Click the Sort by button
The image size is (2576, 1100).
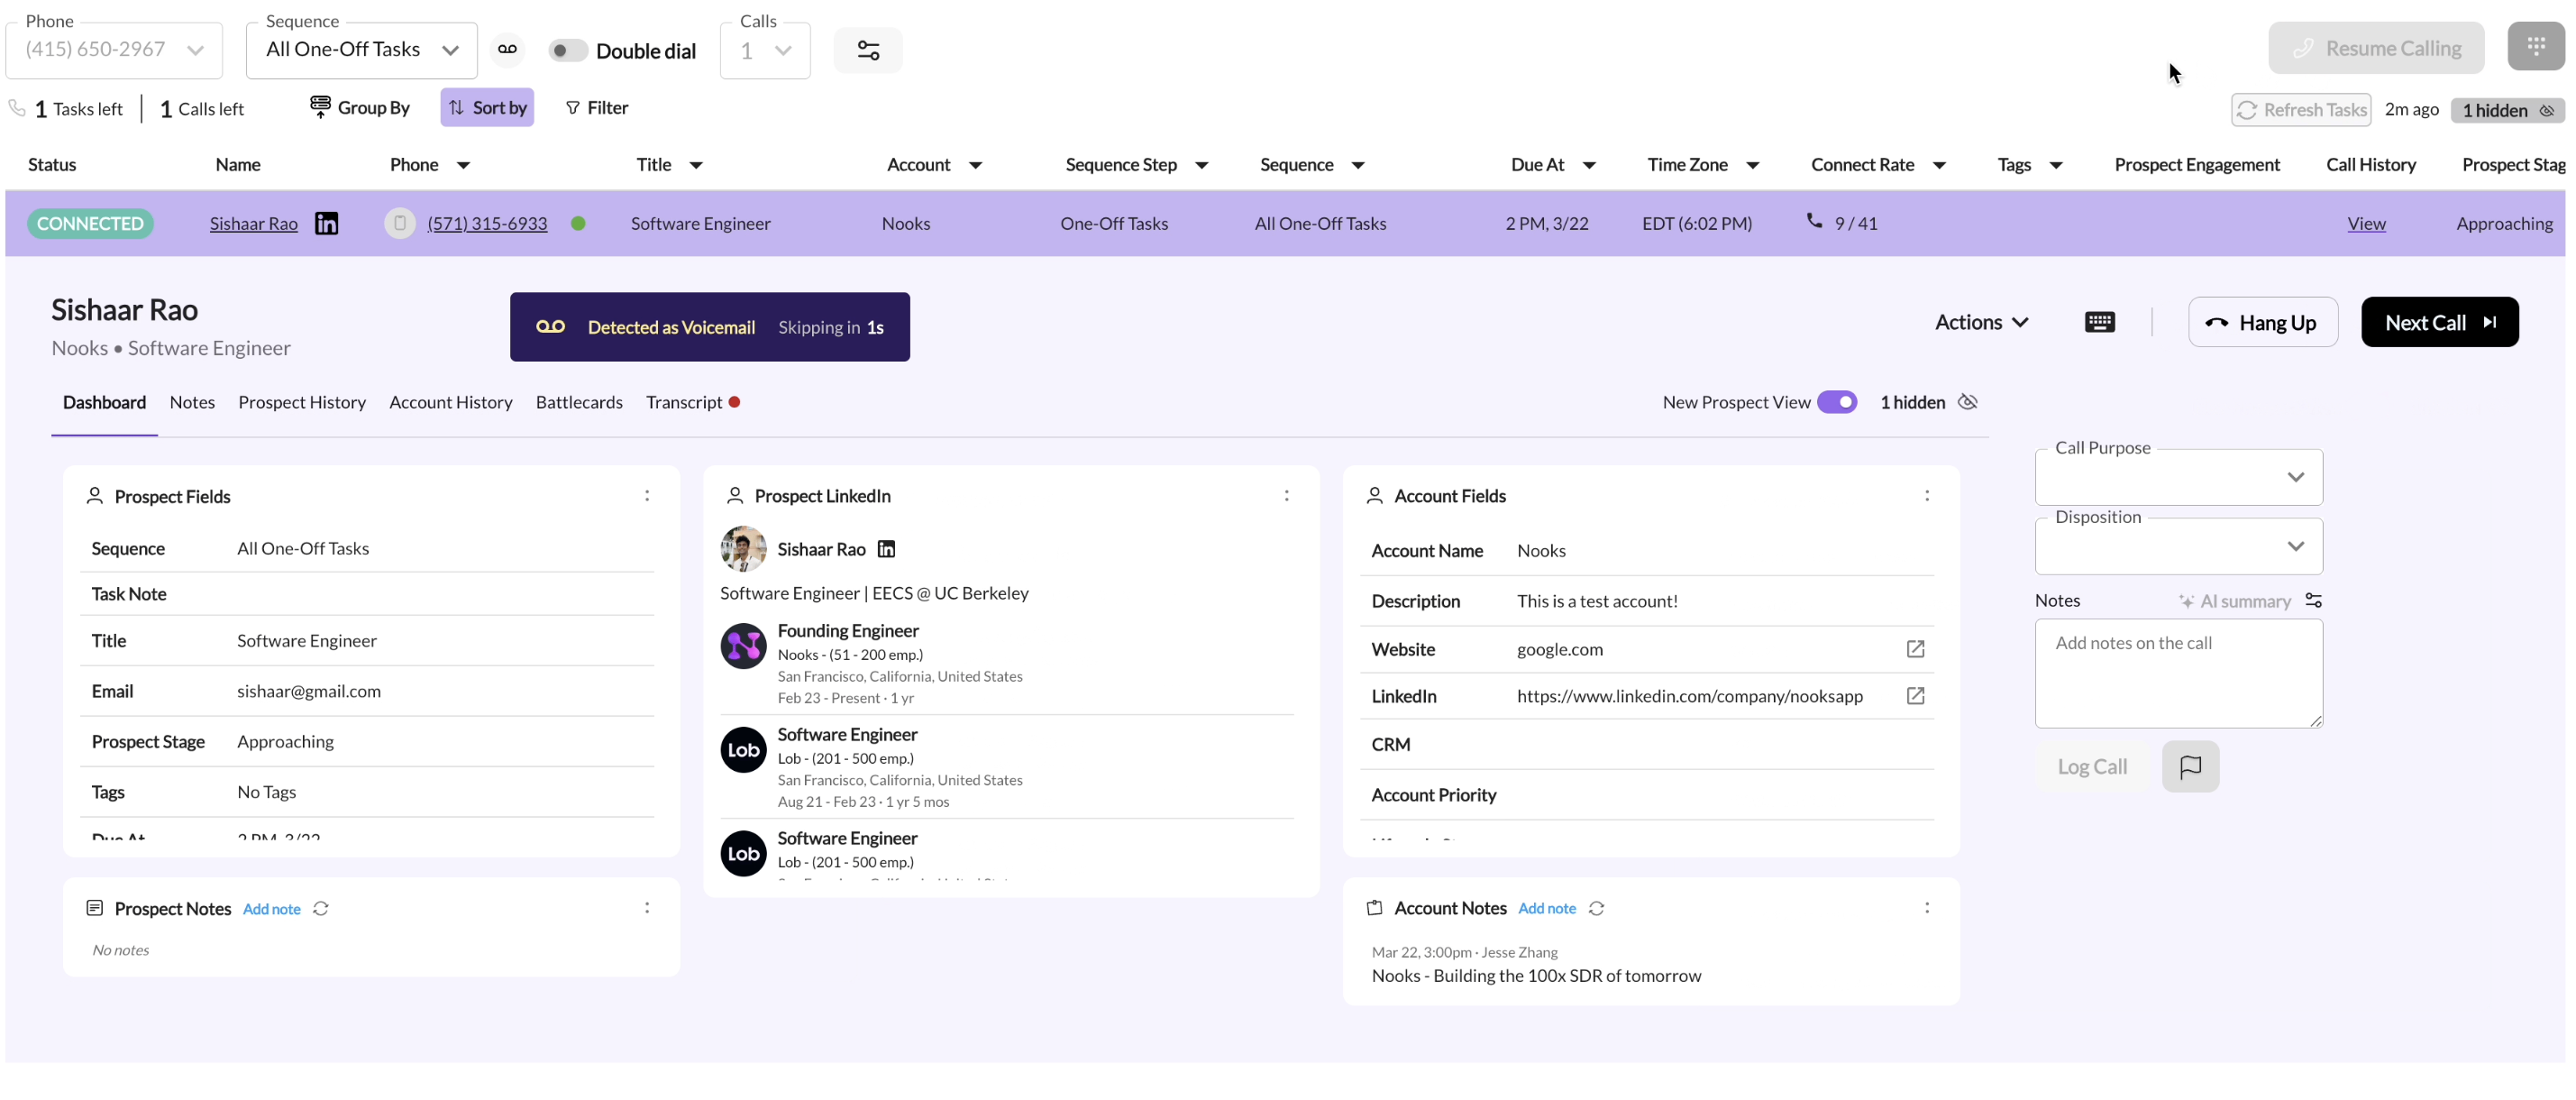[487, 107]
